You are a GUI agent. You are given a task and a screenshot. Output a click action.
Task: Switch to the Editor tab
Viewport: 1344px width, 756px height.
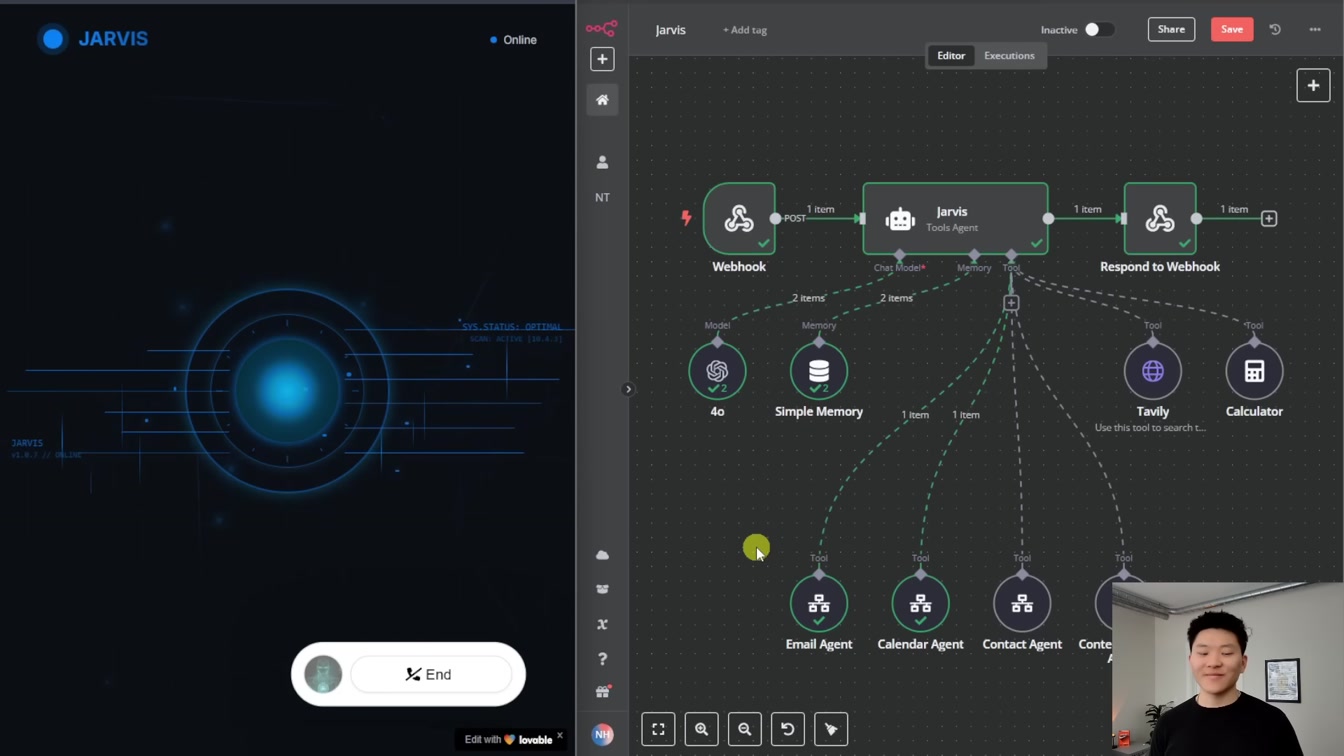click(951, 56)
